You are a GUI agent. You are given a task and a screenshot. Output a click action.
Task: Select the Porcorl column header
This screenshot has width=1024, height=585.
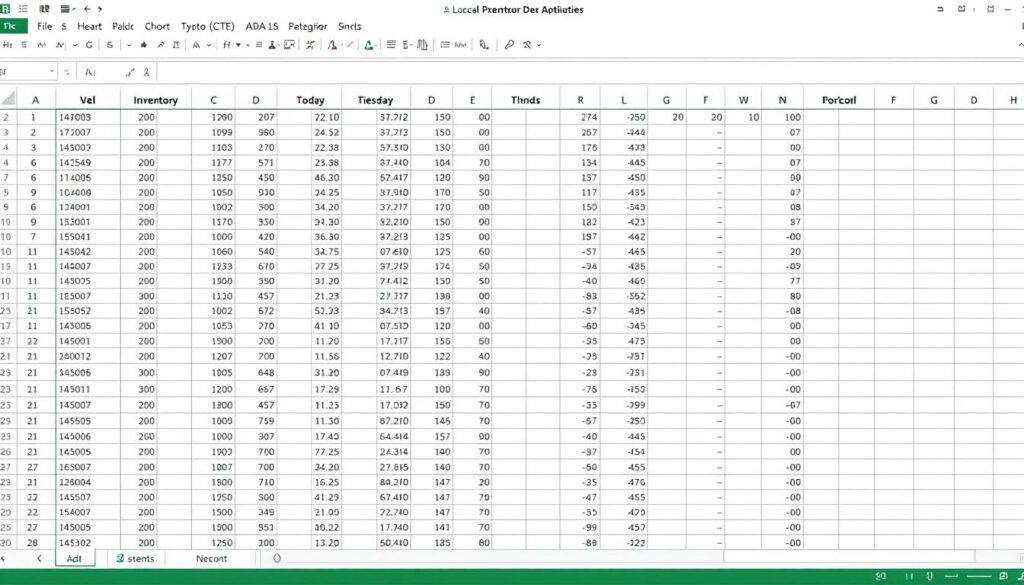839,100
